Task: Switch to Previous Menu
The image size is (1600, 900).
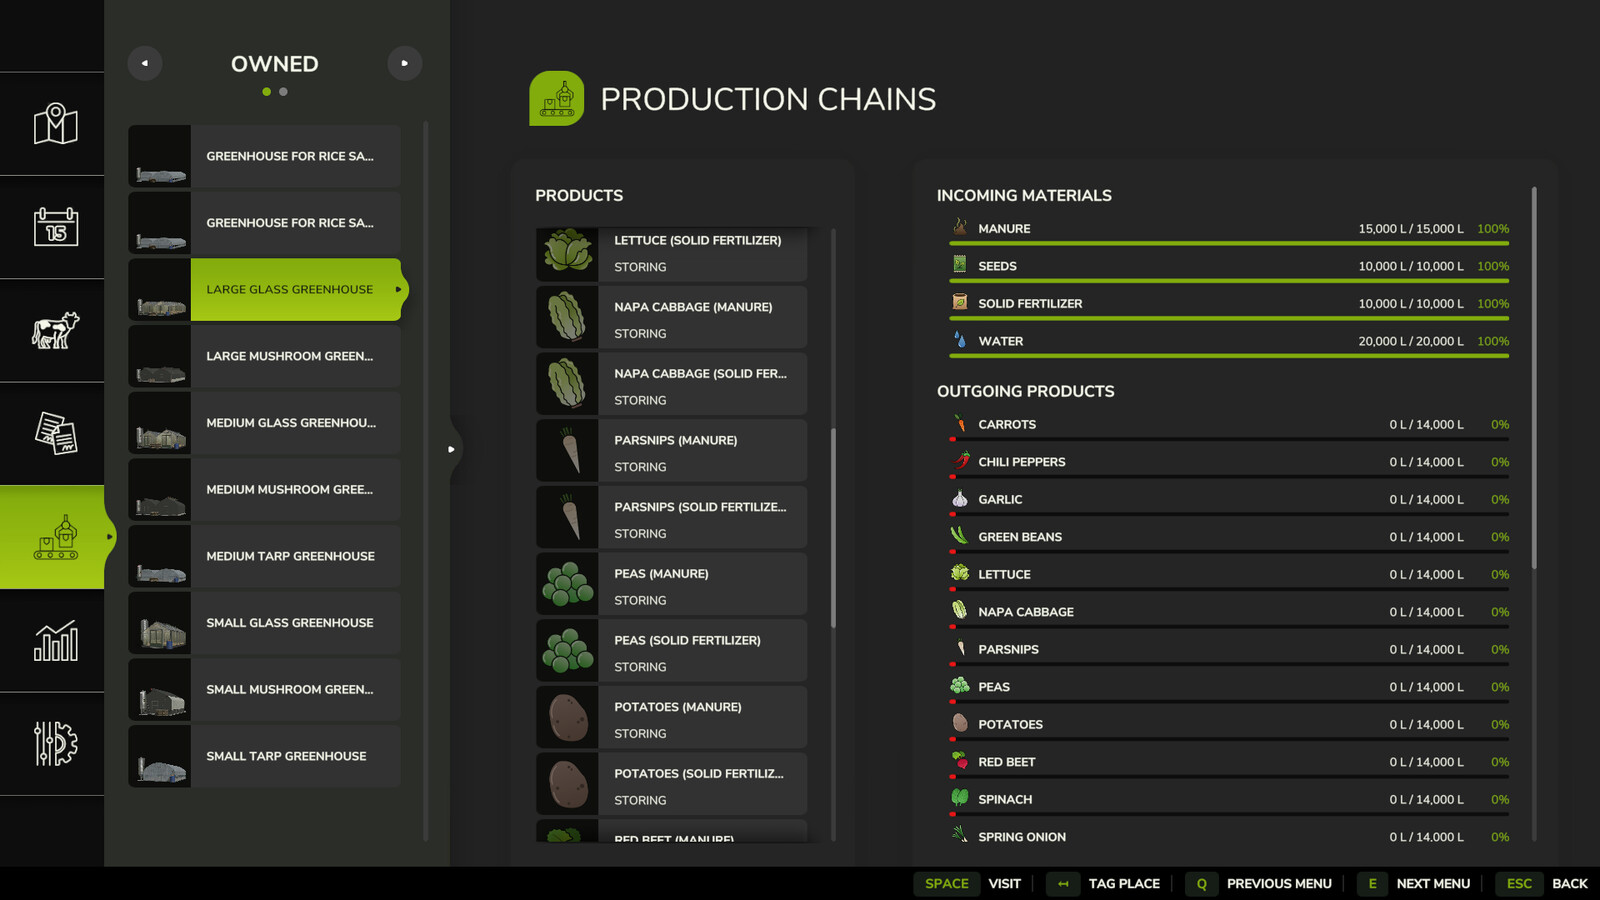Action: pyautogui.click(x=1260, y=884)
